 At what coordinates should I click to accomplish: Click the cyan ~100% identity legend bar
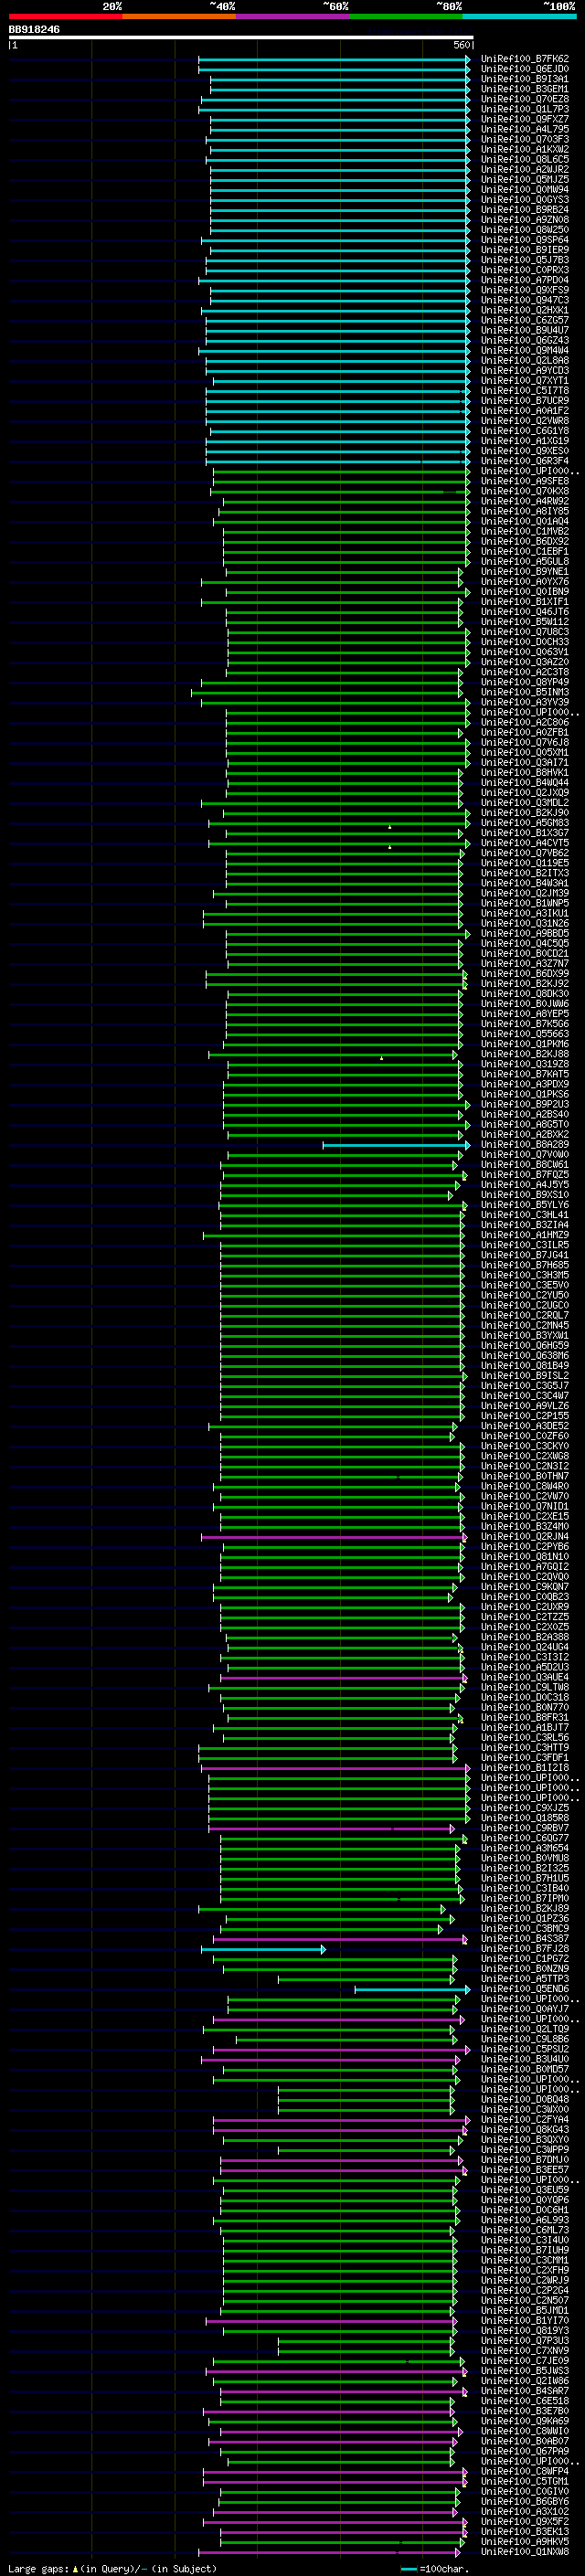click(x=519, y=16)
